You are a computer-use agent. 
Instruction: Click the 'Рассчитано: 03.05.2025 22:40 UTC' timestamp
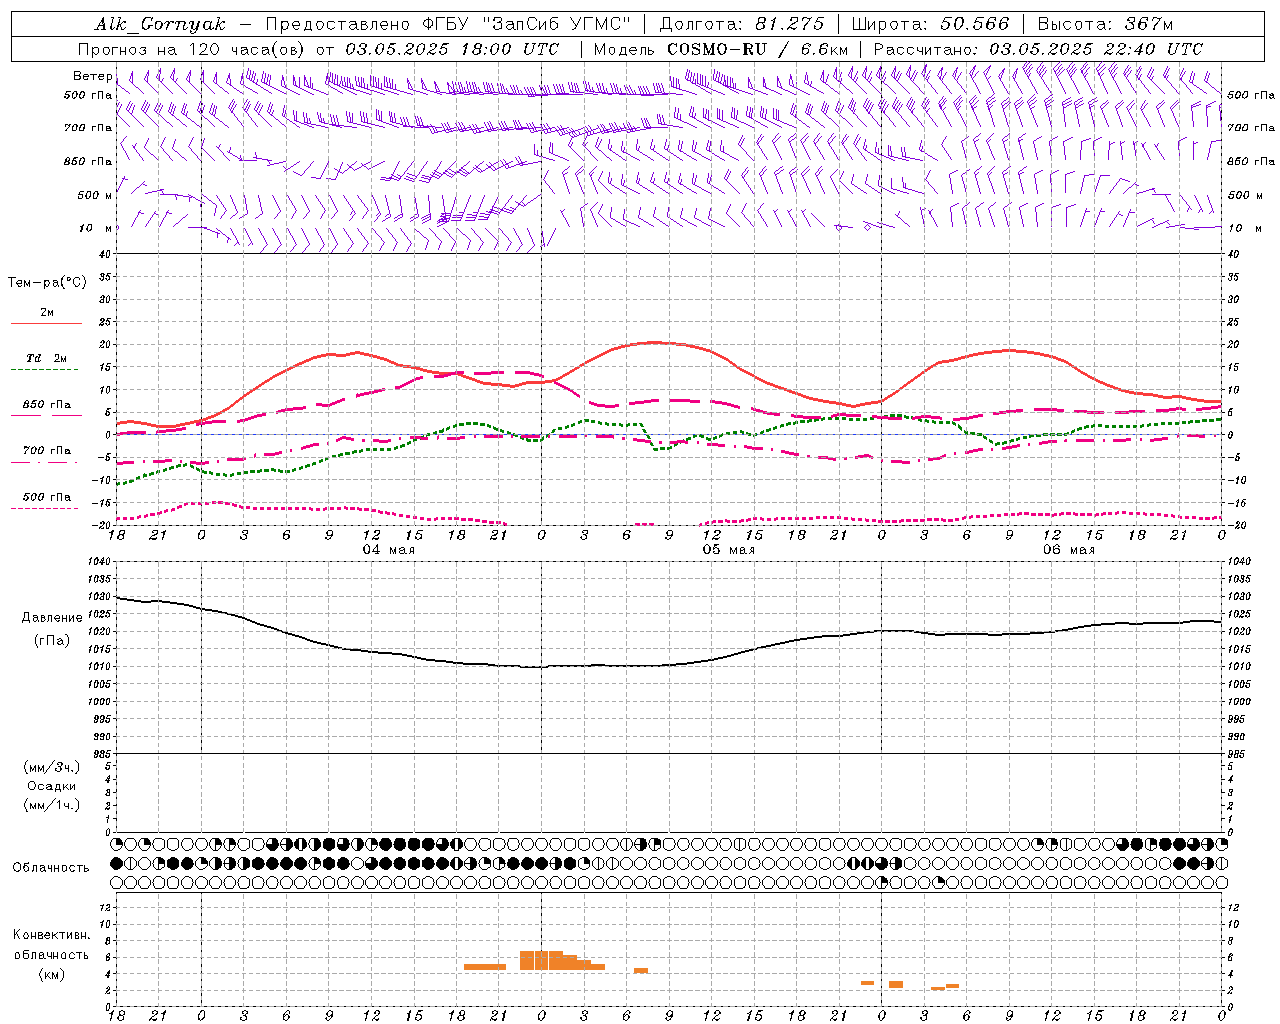click(x=1038, y=49)
